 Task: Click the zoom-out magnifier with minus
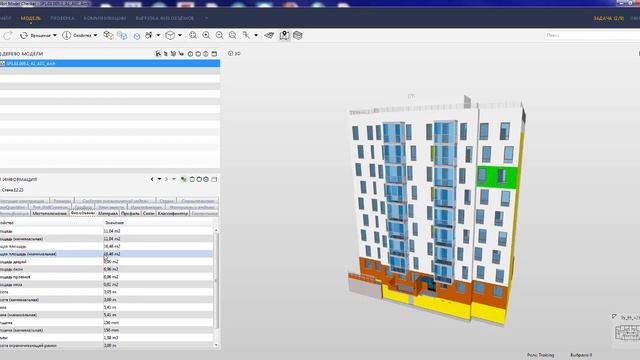220,36
